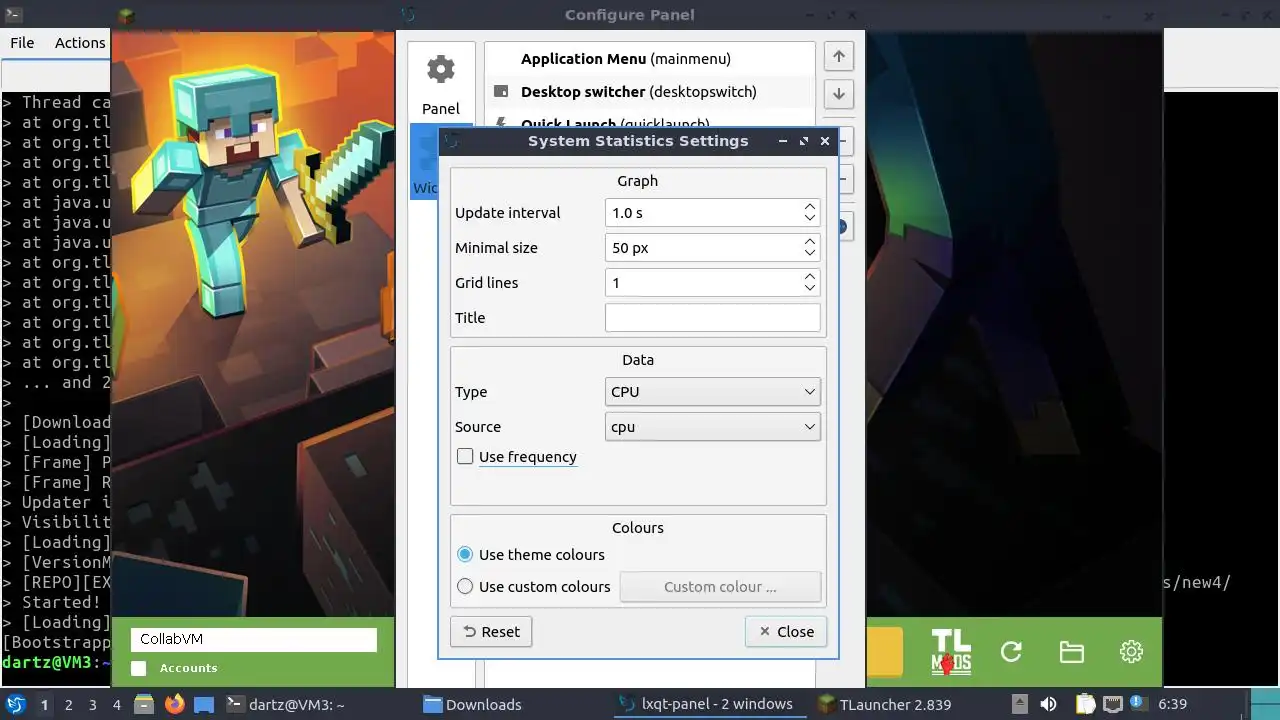Open the Panel gear tab in Configure Panel
This screenshot has height=720, width=1280.
440,84
